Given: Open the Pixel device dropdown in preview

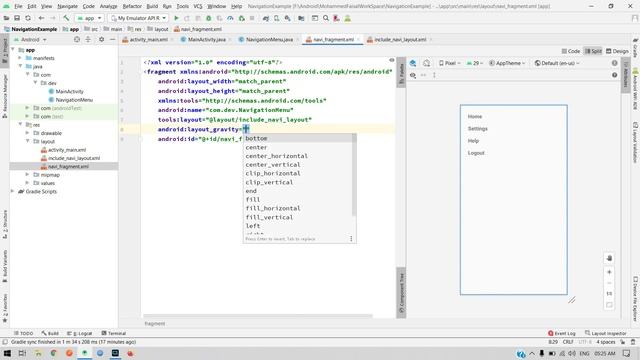Looking at the screenshot, I should [x=449, y=63].
